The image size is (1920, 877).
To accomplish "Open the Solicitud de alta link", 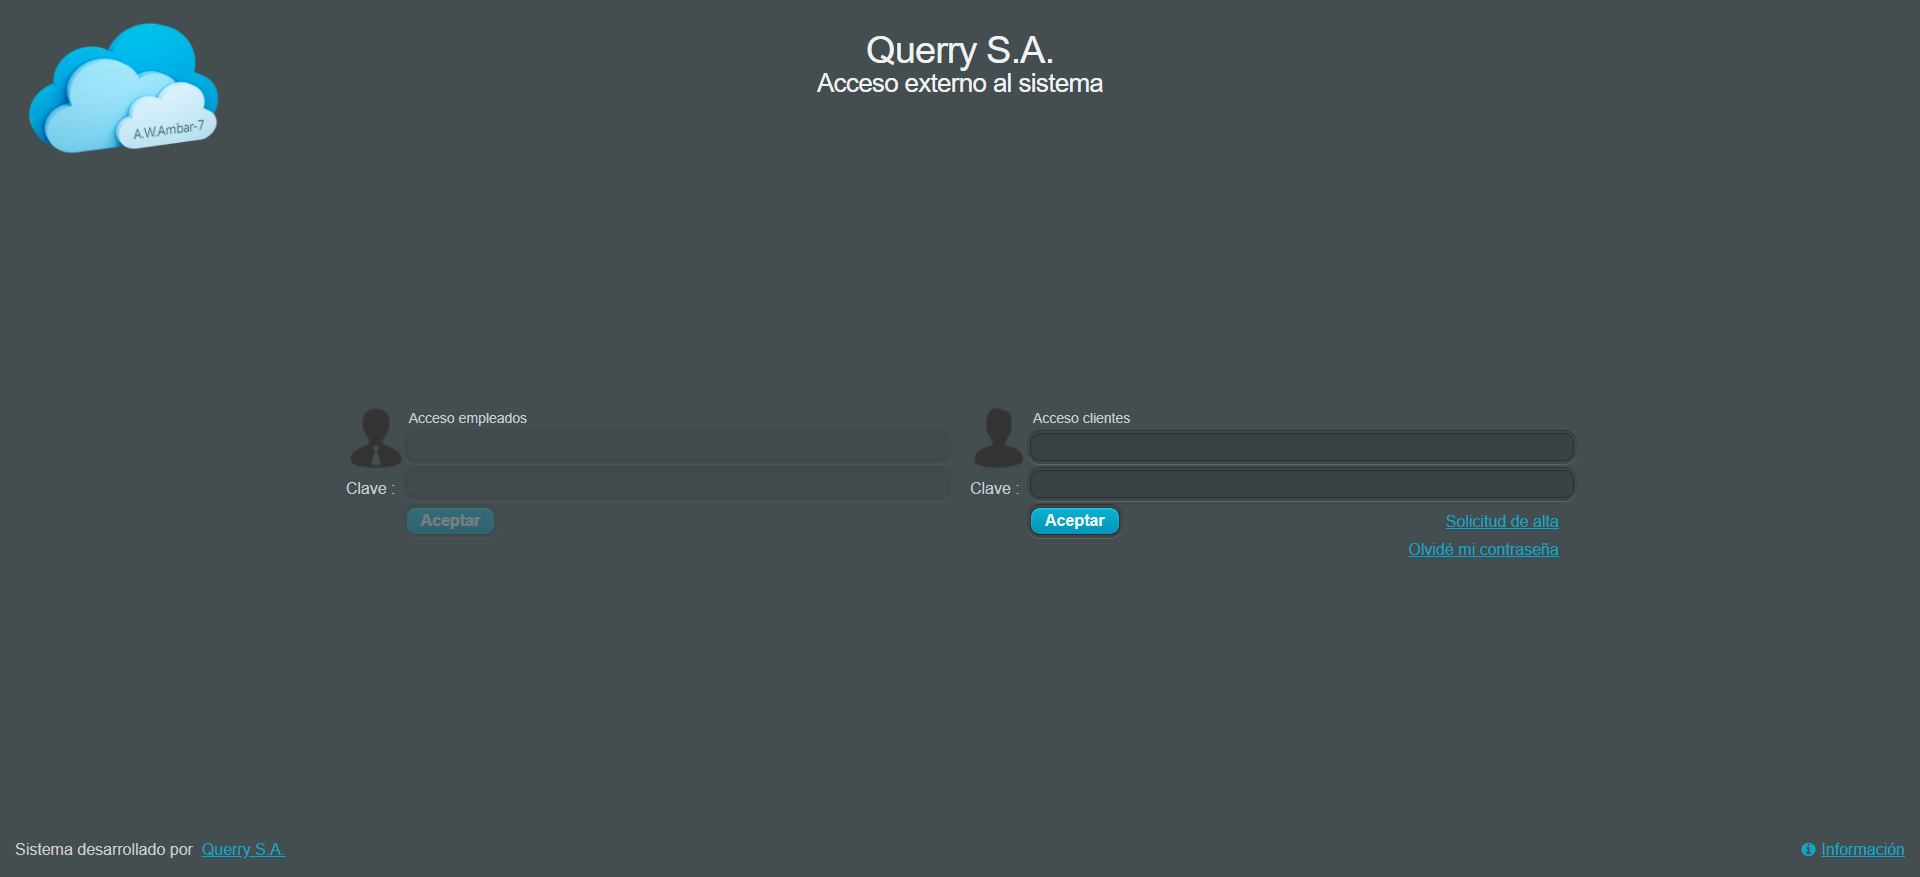I will pos(1501,521).
